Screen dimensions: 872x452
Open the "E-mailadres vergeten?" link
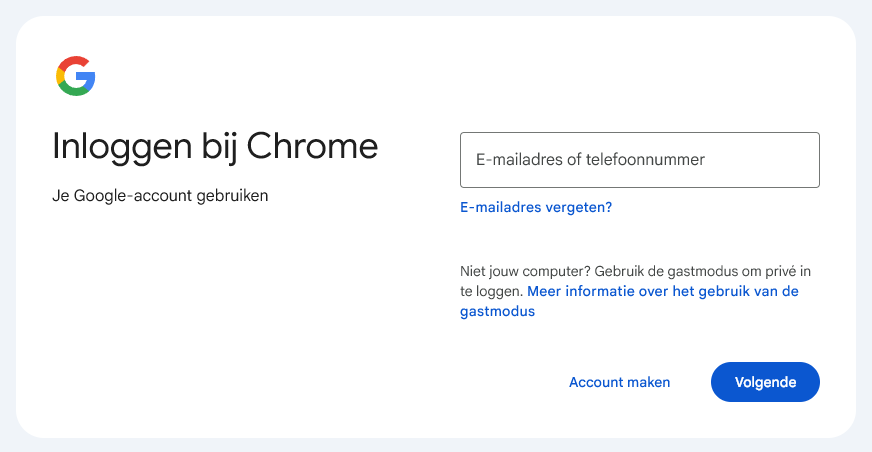point(535,208)
